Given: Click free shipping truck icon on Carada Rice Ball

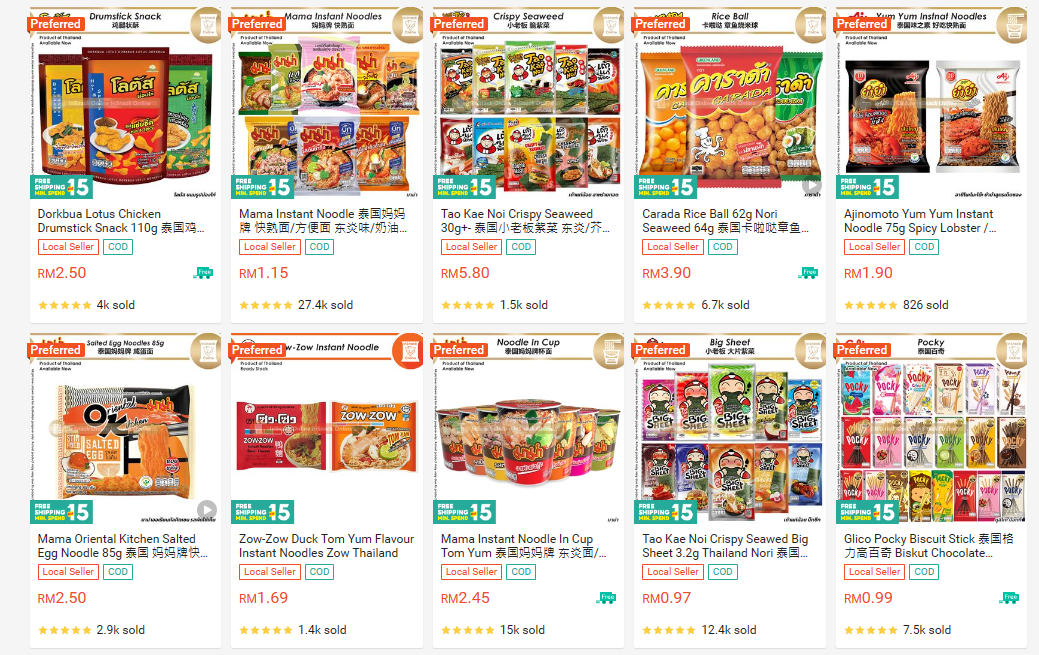Looking at the screenshot, I should coord(808,272).
